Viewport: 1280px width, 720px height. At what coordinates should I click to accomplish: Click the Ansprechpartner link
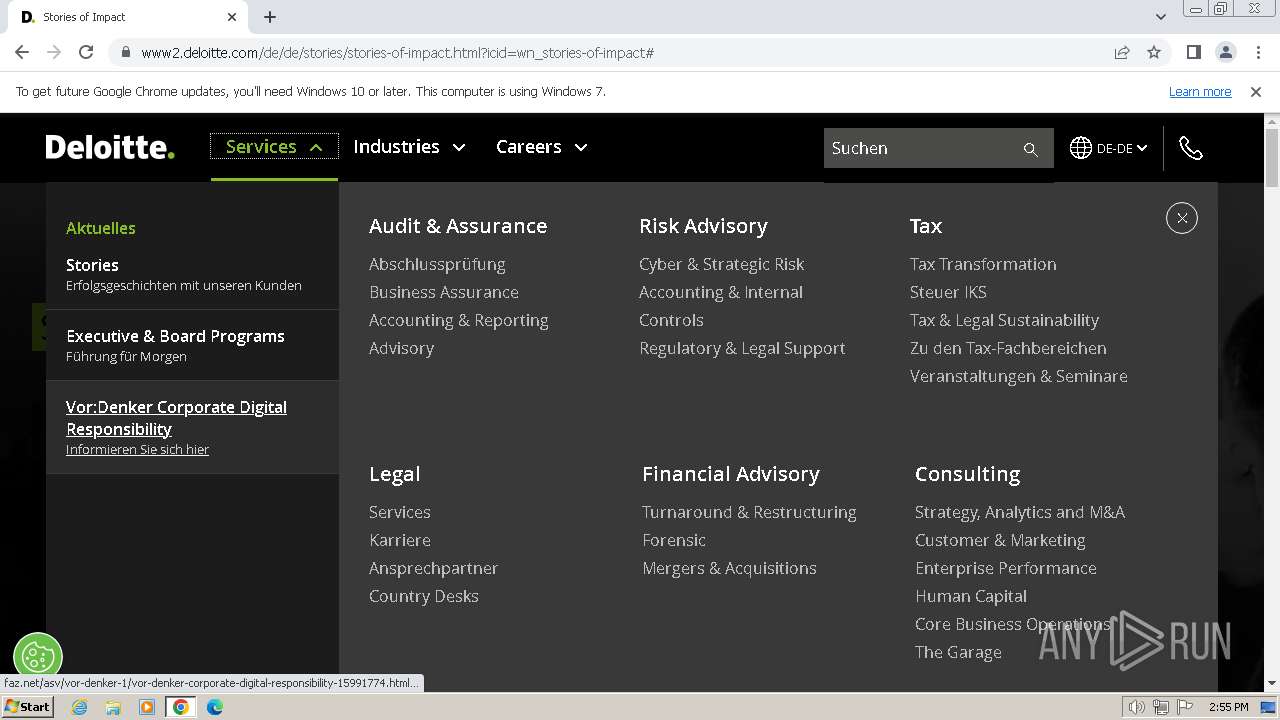(x=433, y=568)
